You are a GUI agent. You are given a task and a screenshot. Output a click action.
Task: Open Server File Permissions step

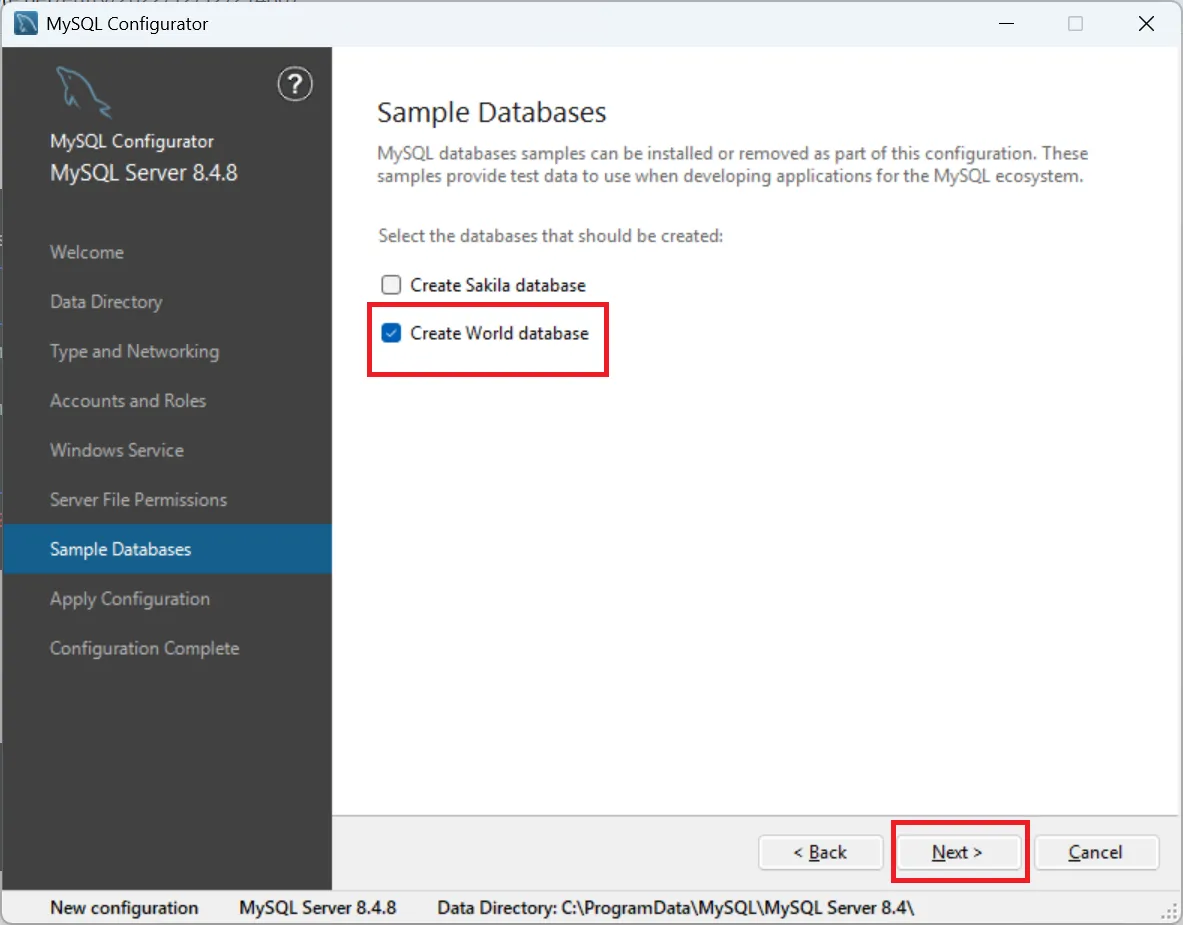click(x=138, y=499)
